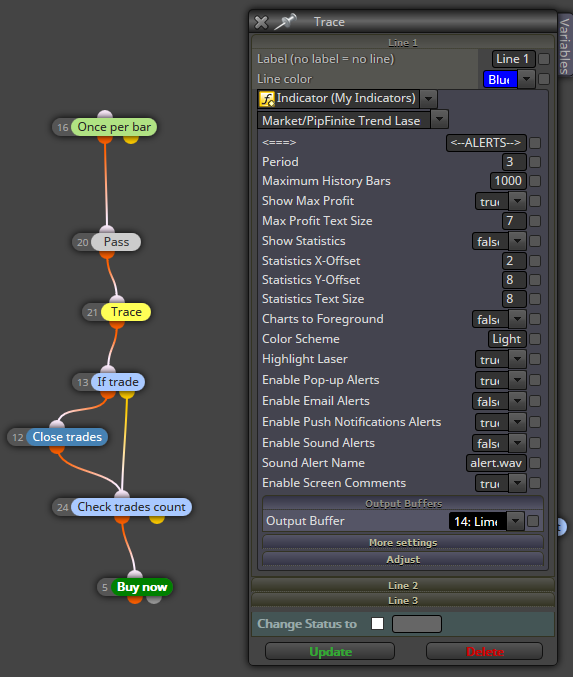Click the green Update button

point(330,651)
